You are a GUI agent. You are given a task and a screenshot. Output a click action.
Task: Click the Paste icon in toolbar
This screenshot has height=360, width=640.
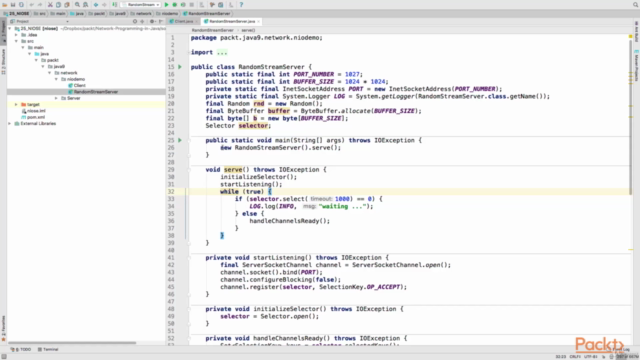pyautogui.click(x=67, y=4)
